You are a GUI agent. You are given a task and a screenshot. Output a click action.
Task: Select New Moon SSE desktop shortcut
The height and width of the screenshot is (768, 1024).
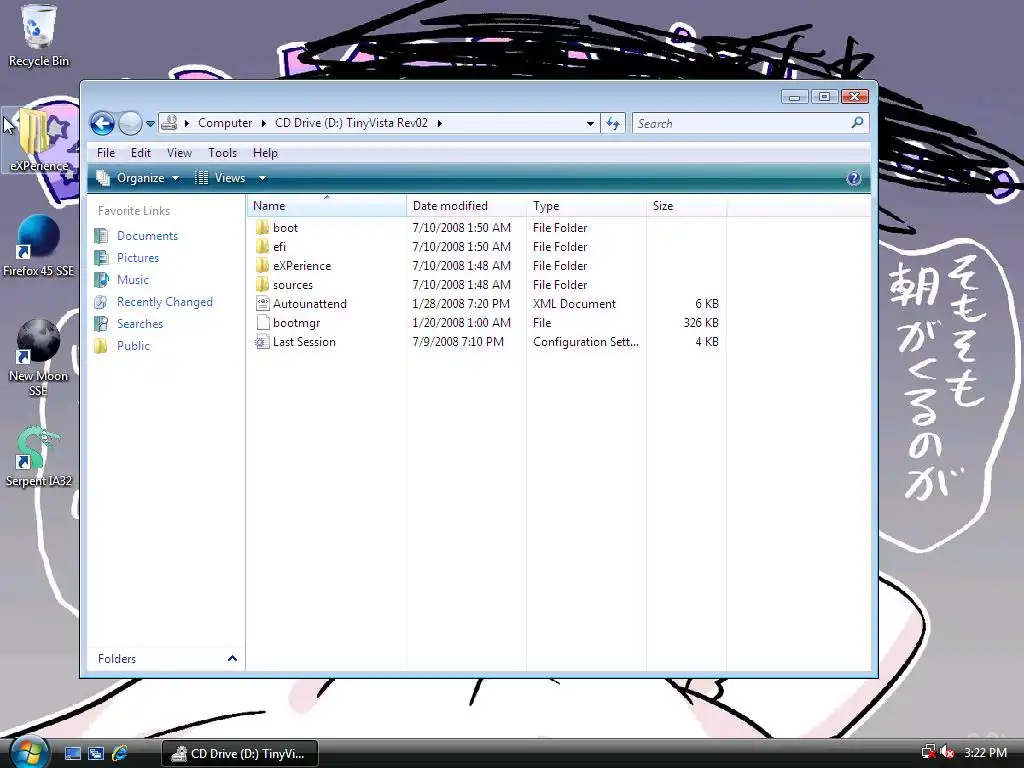(39, 359)
